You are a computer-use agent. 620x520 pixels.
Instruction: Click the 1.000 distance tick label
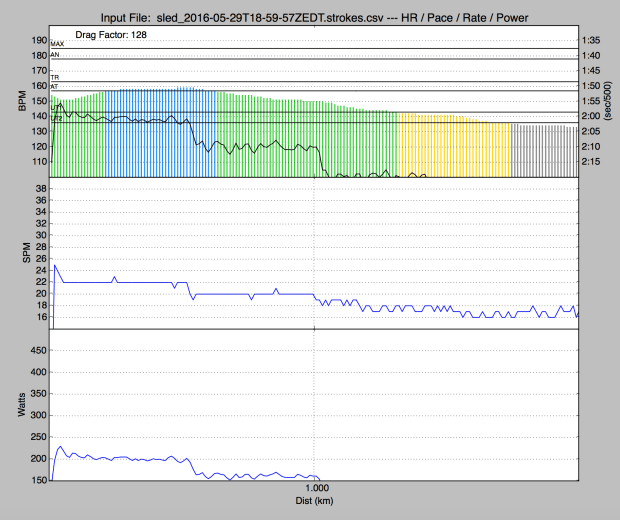pos(315,488)
